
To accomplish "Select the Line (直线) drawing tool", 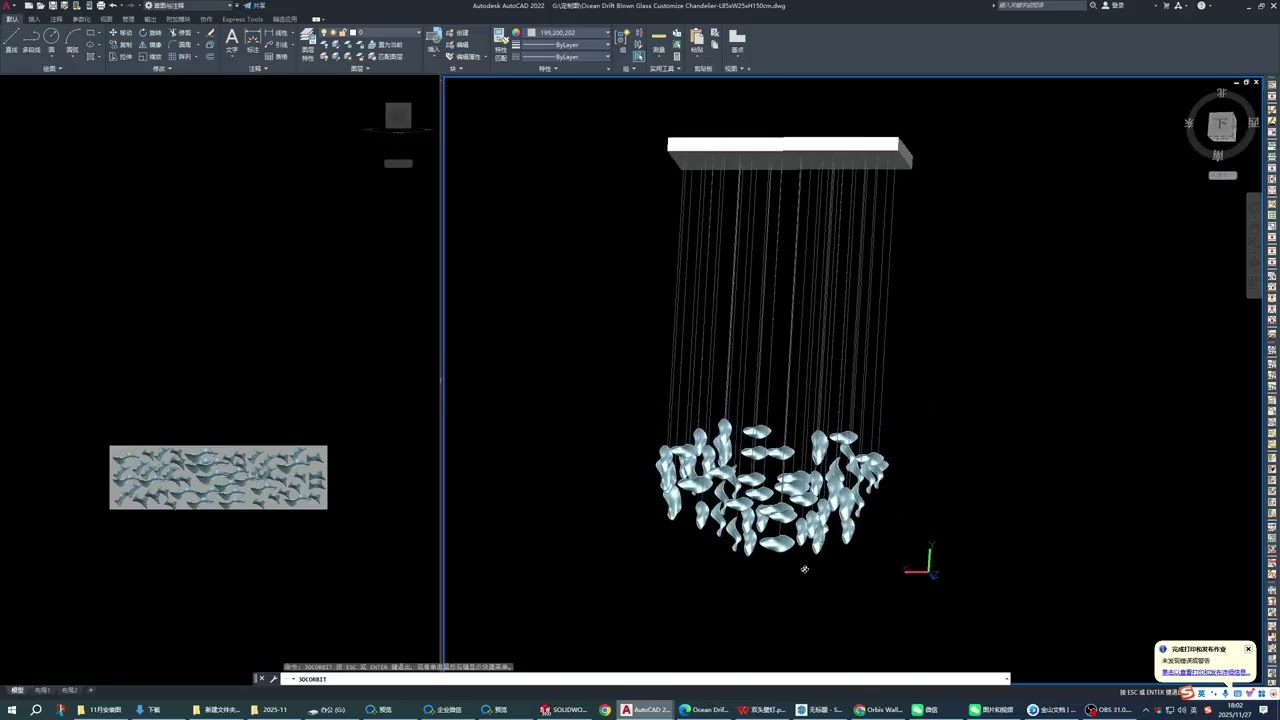I will (x=11, y=39).
